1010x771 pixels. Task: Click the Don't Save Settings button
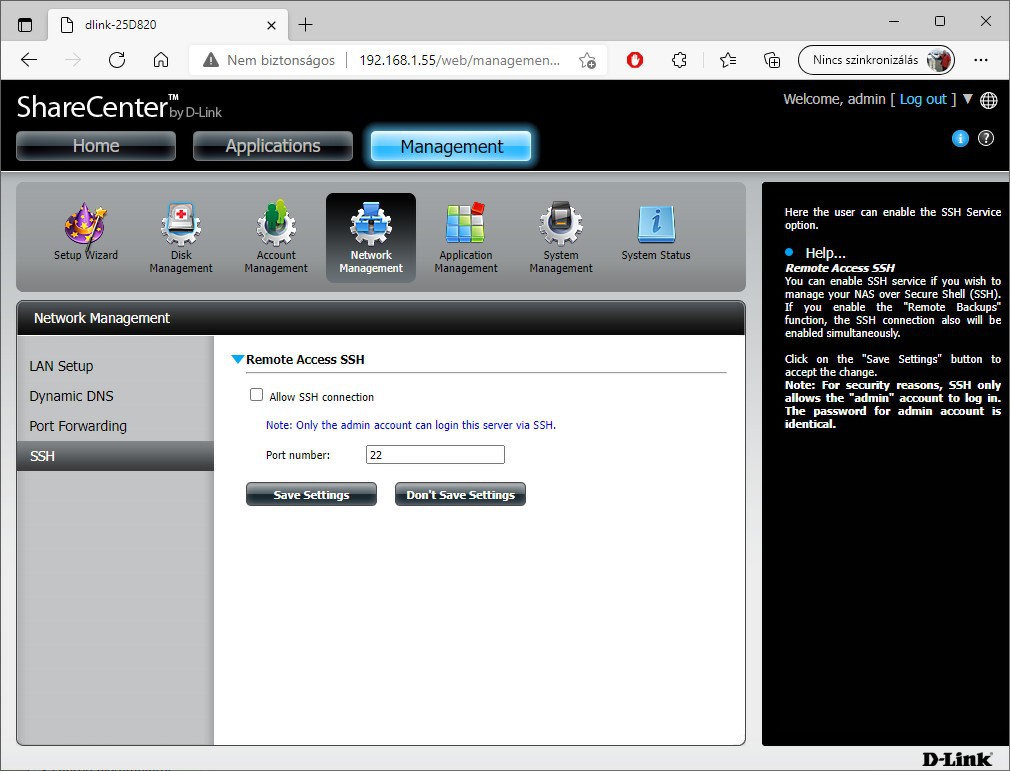[461, 495]
